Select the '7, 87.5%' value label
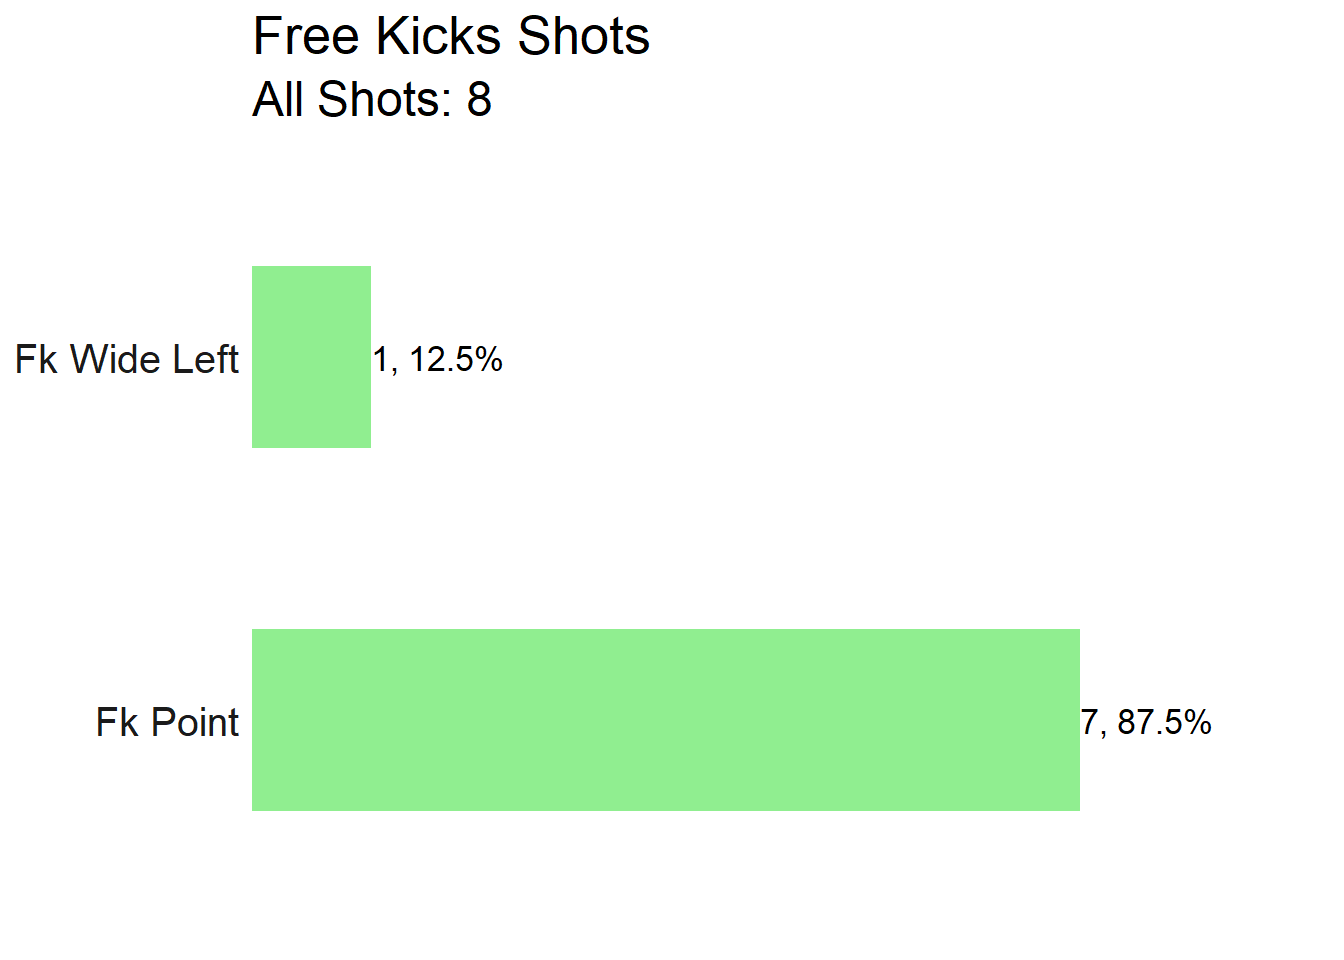The image size is (1344, 960). tap(1147, 722)
